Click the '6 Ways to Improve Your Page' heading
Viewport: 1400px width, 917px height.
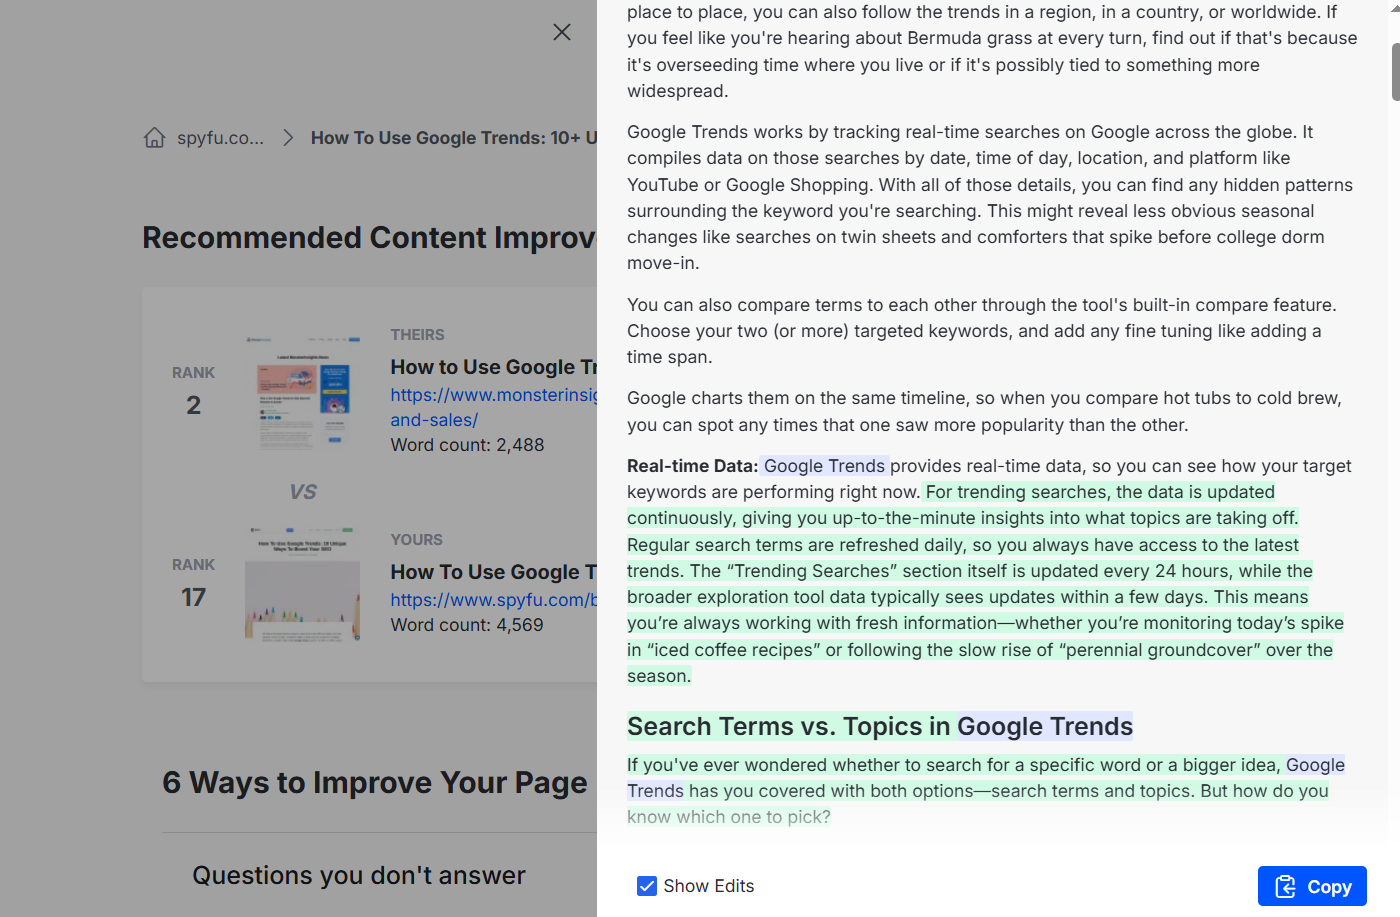(375, 782)
